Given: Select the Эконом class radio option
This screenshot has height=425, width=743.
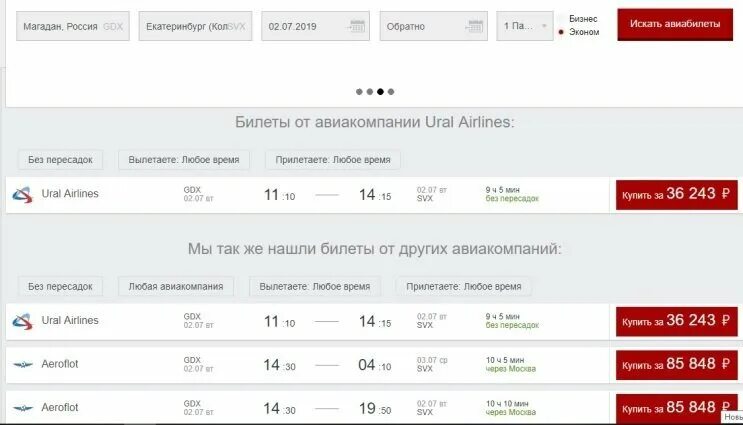Looking at the screenshot, I should click(561, 32).
